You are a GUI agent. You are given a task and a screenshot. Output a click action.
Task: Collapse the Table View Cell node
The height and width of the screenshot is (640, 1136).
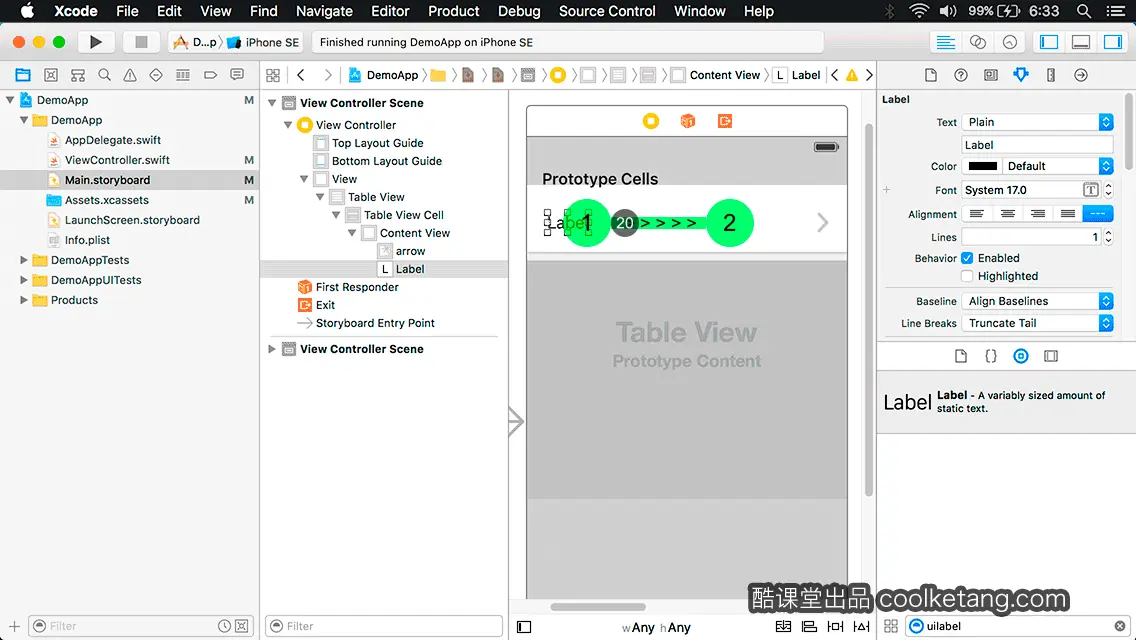click(x=336, y=215)
